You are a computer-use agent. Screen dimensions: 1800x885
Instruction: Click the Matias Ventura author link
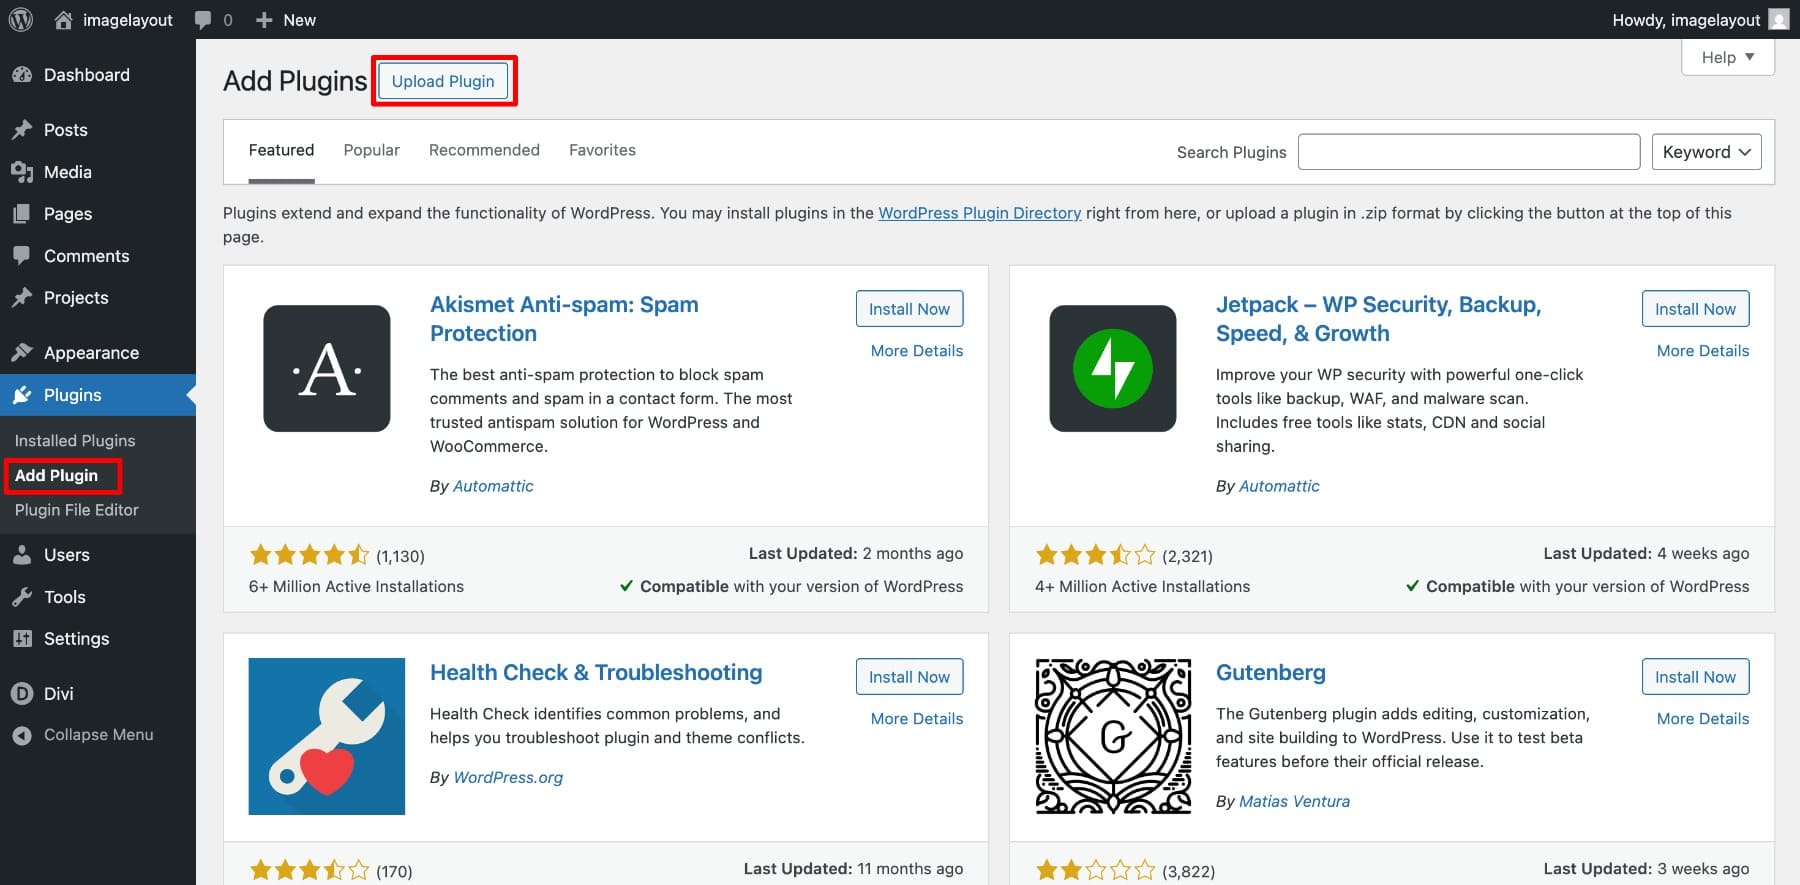(1294, 802)
